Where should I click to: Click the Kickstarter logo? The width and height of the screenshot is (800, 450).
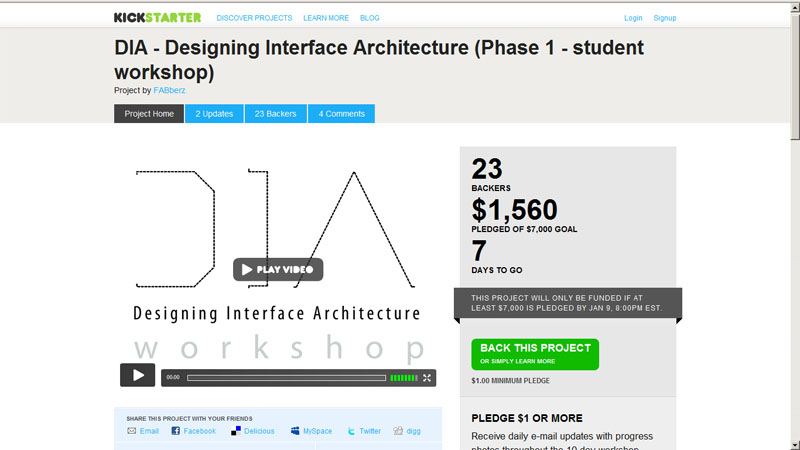[157, 18]
